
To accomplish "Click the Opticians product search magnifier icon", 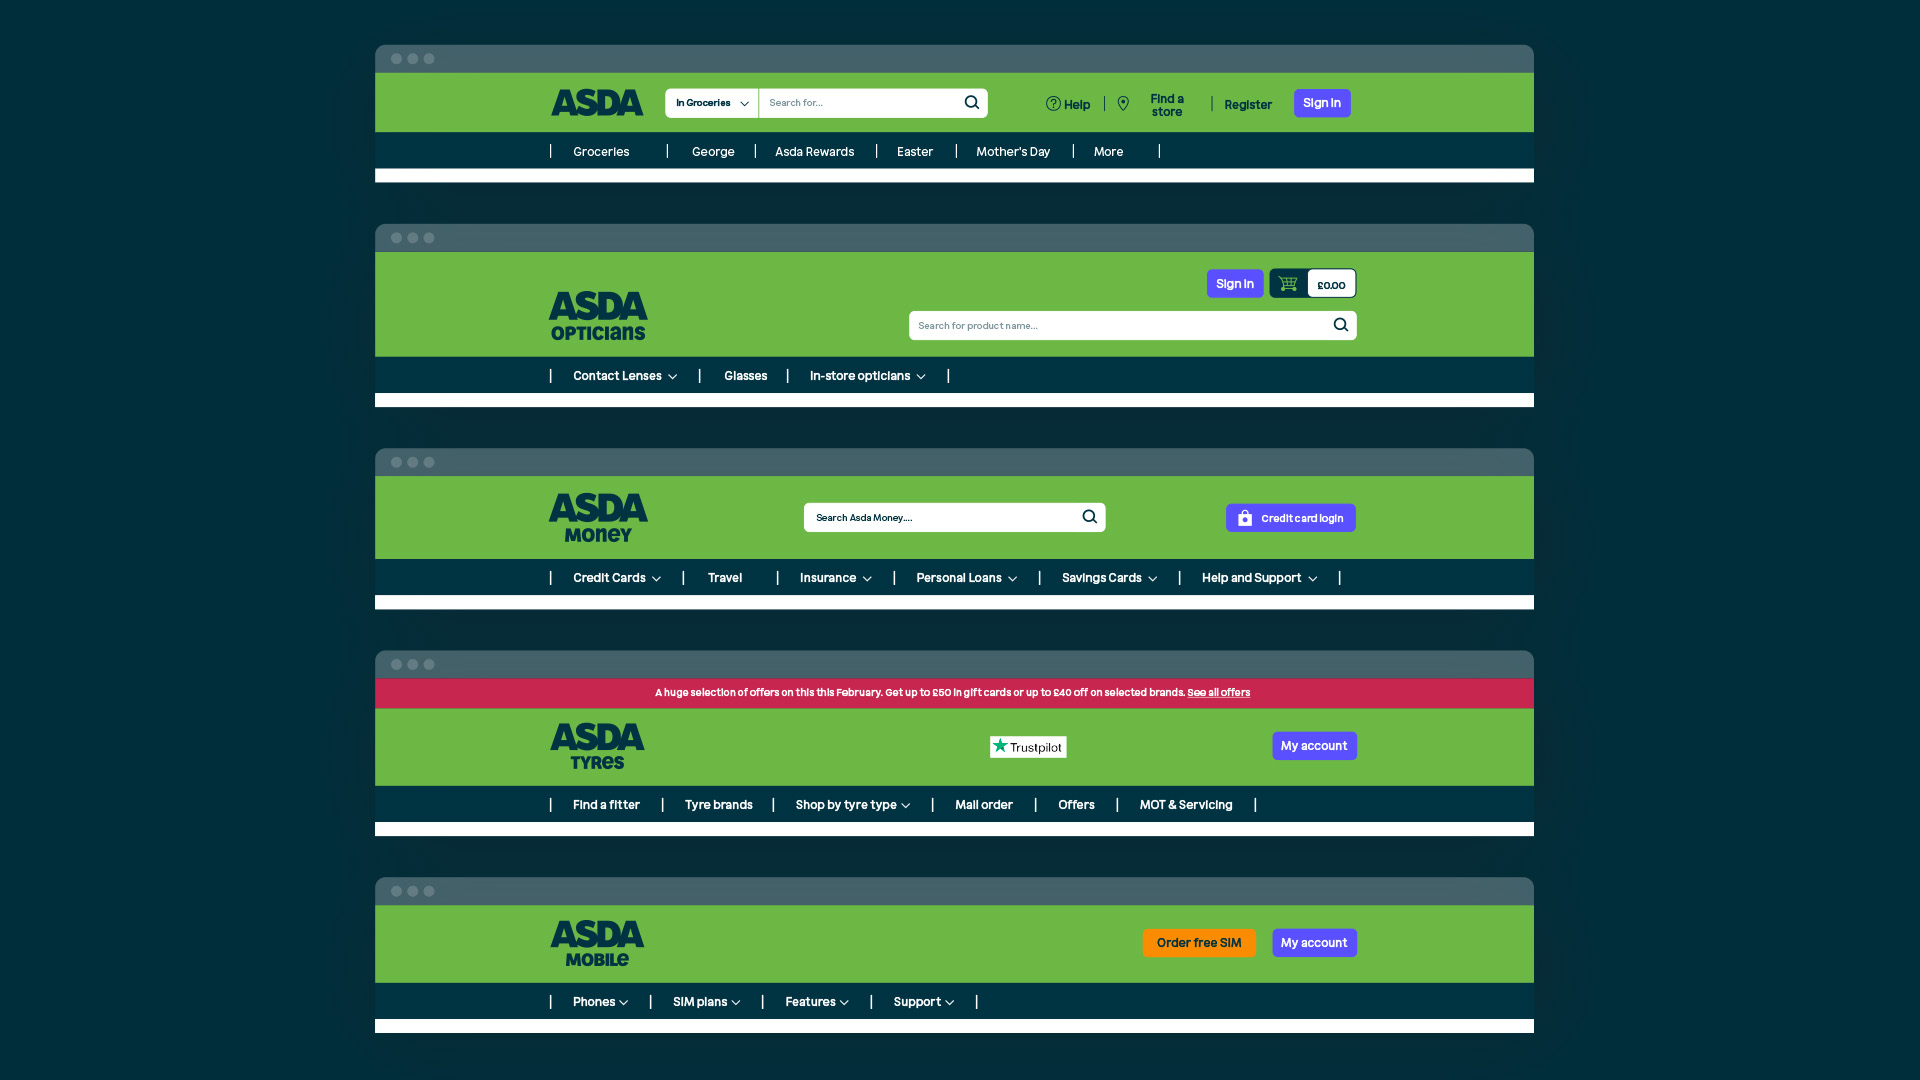I will (x=1340, y=325).
